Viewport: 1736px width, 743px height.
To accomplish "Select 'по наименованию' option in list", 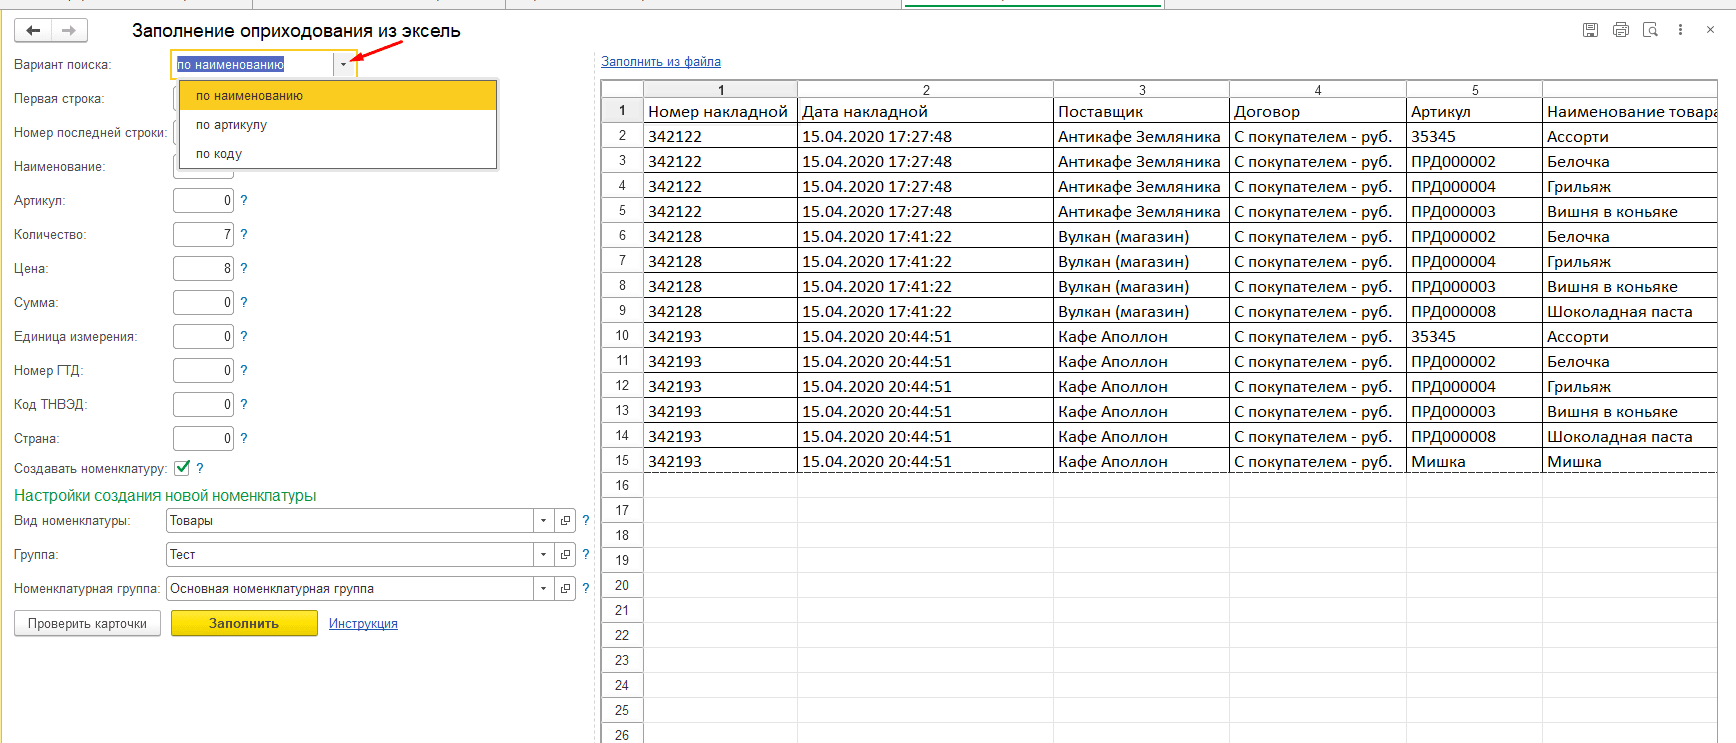I will click(x=338, y=95).
